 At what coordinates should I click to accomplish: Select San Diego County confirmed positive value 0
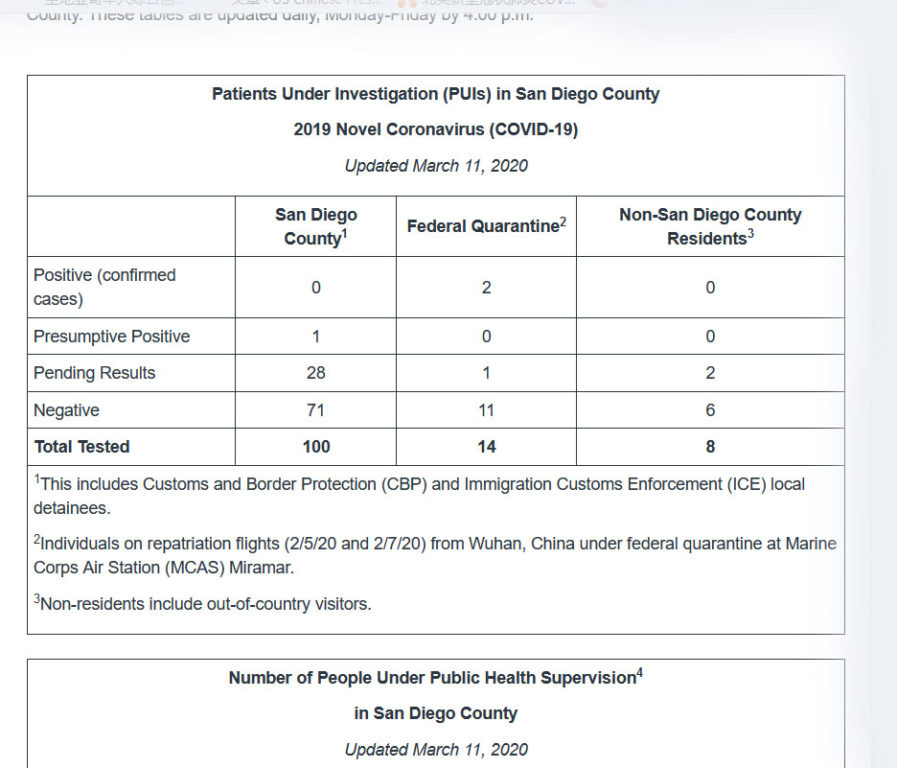click(x=316, y=287)
